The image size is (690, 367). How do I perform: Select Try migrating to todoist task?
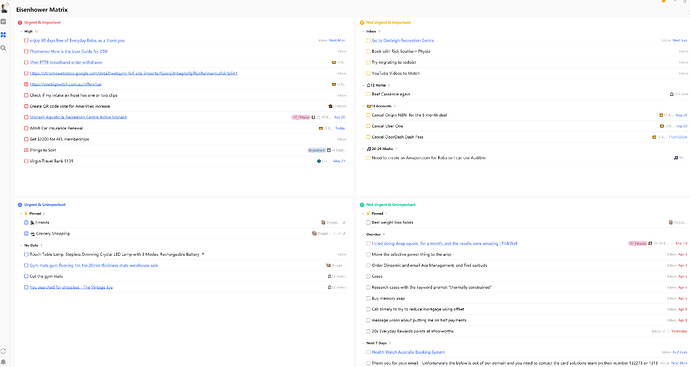coord(394,62)
